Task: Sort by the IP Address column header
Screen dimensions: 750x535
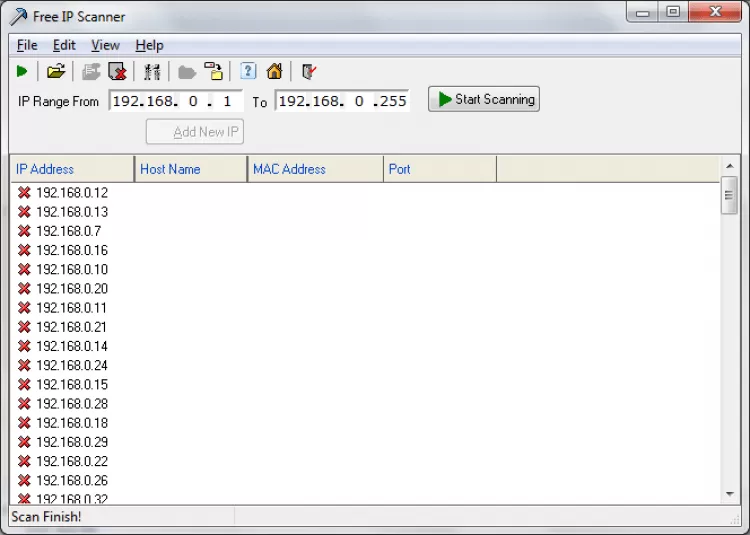Action: click(72, 169)
